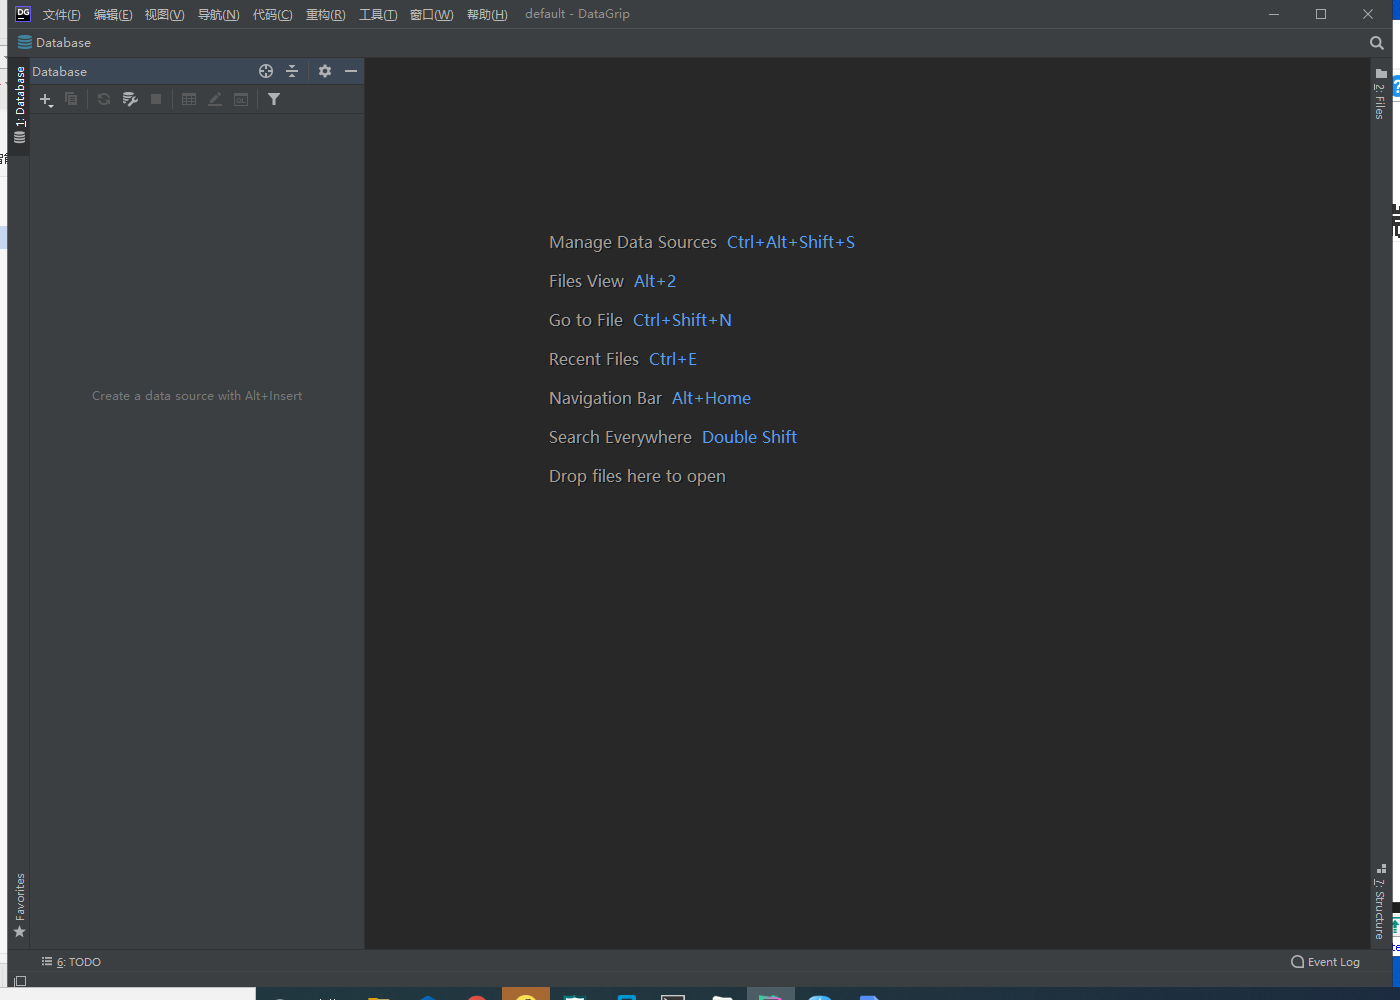Maximize the DataGrip window
This screenshot has height=1000, width=1400.
(1321, 14)
